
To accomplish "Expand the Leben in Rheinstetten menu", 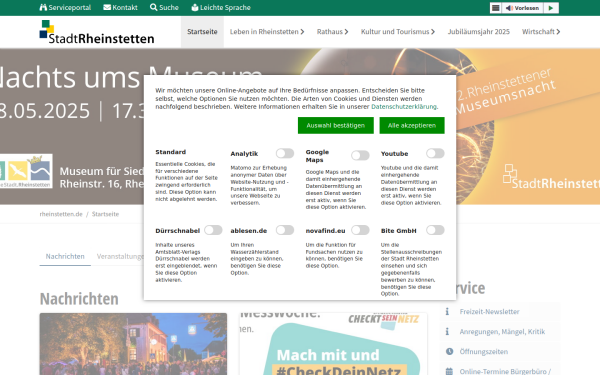I will tap(267, 32).
